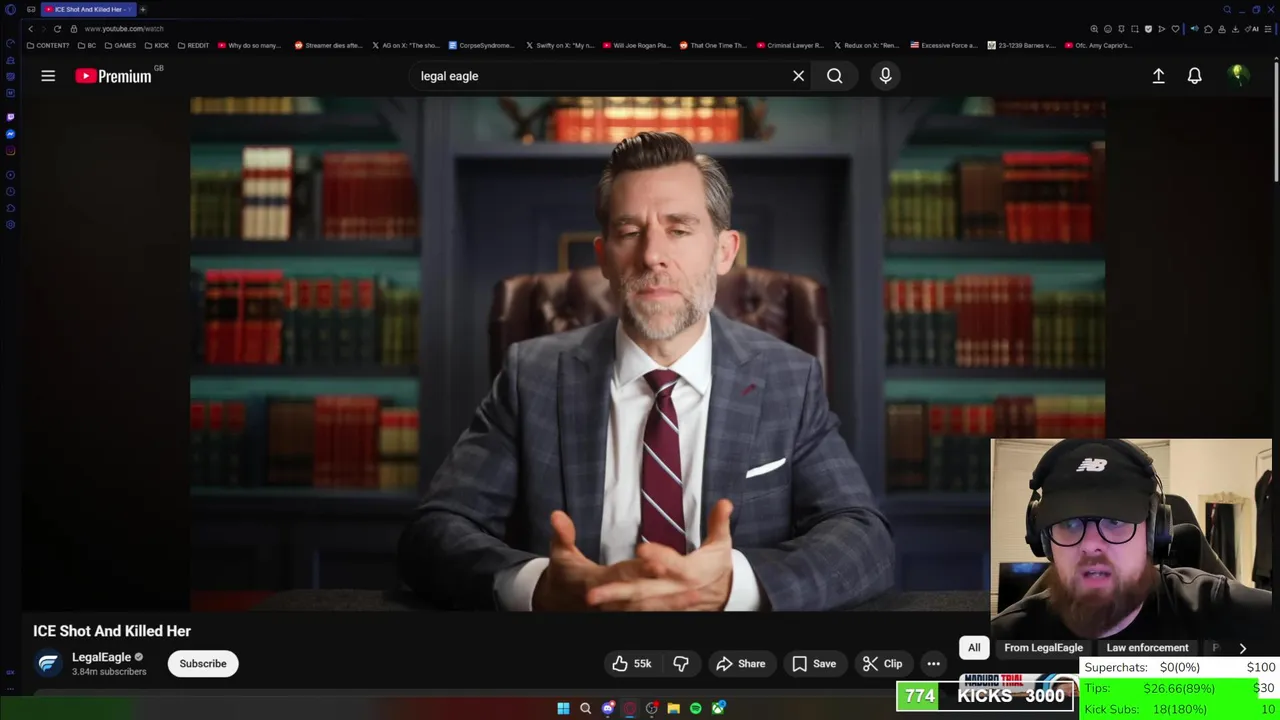Open the sidebar history clock icon

click(11, 191)
